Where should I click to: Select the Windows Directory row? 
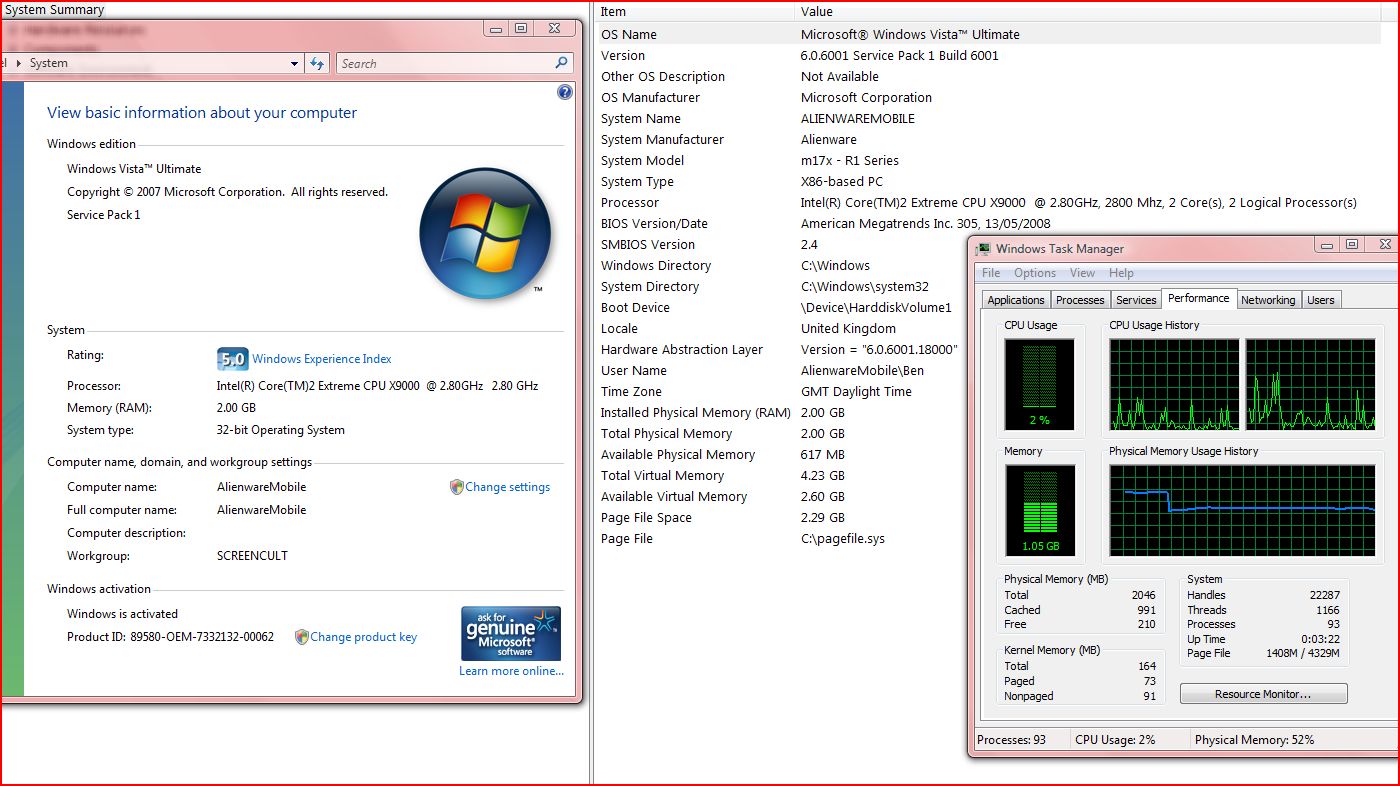click(x=782, y=265)
